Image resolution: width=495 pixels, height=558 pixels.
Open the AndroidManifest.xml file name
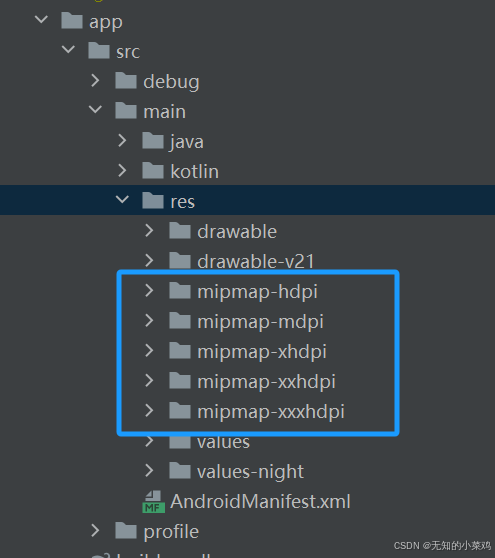tap(260, 501)
